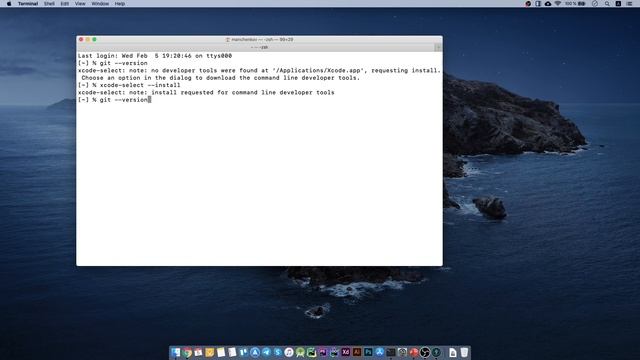Open the Shell menu

49,4
